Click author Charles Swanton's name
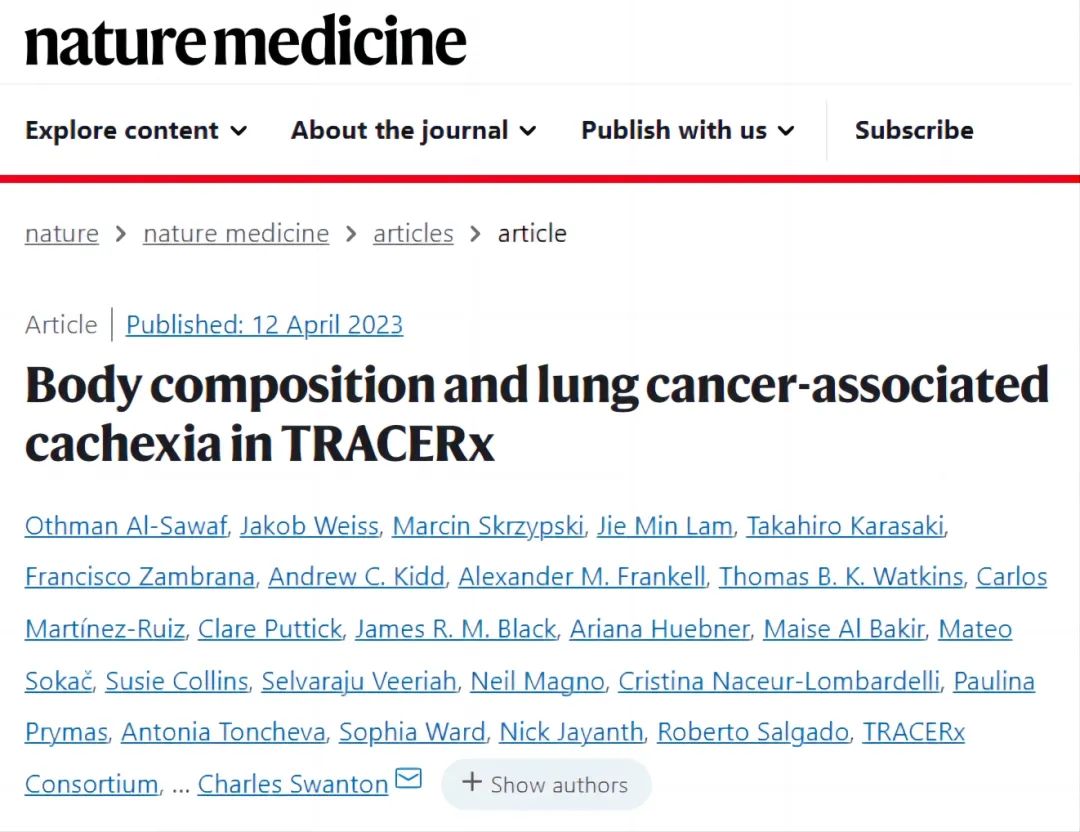 coord(292,784)
